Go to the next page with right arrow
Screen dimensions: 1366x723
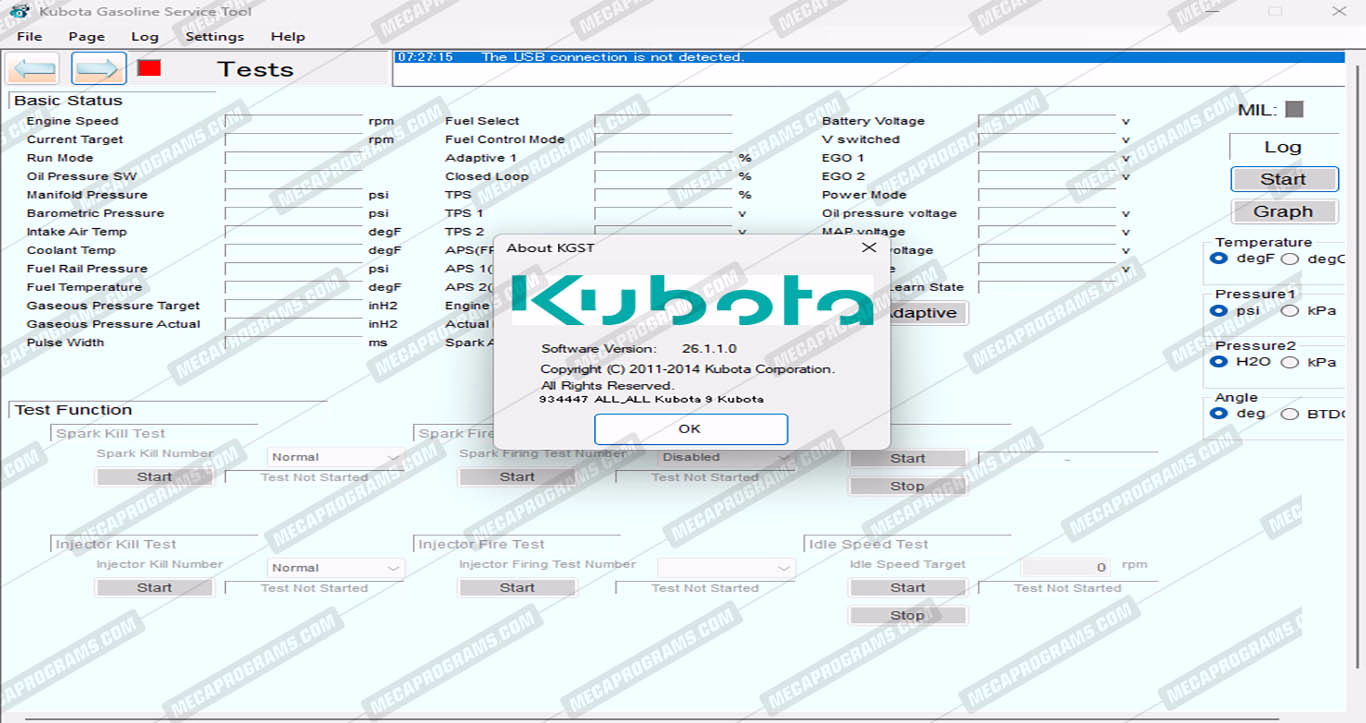coord(99,69)
